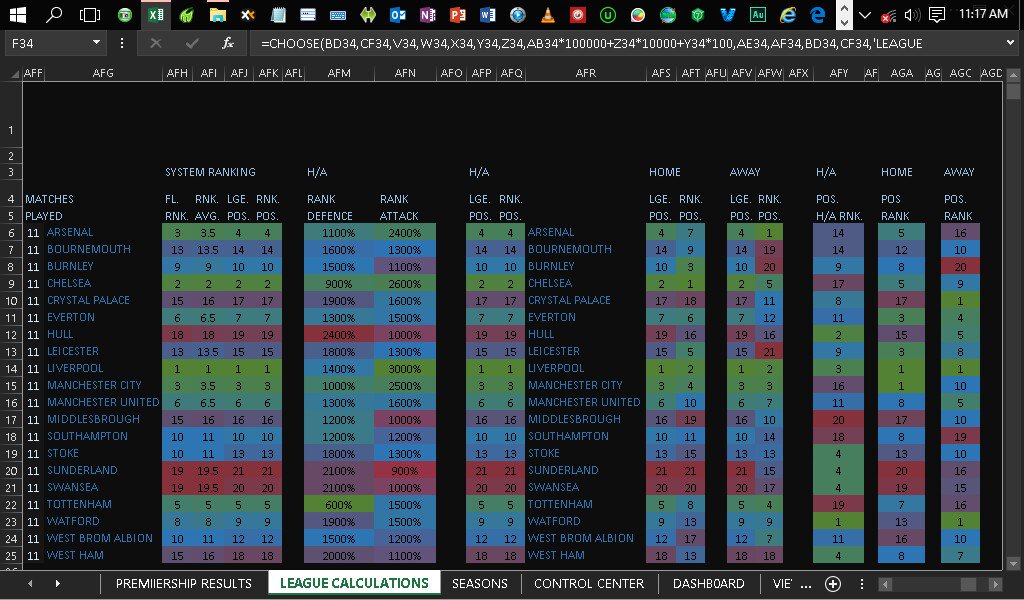The height and width of the screenshot is (600, 1024).
Task: Open the Windows Start menu
Action: (x=18, y=14)
